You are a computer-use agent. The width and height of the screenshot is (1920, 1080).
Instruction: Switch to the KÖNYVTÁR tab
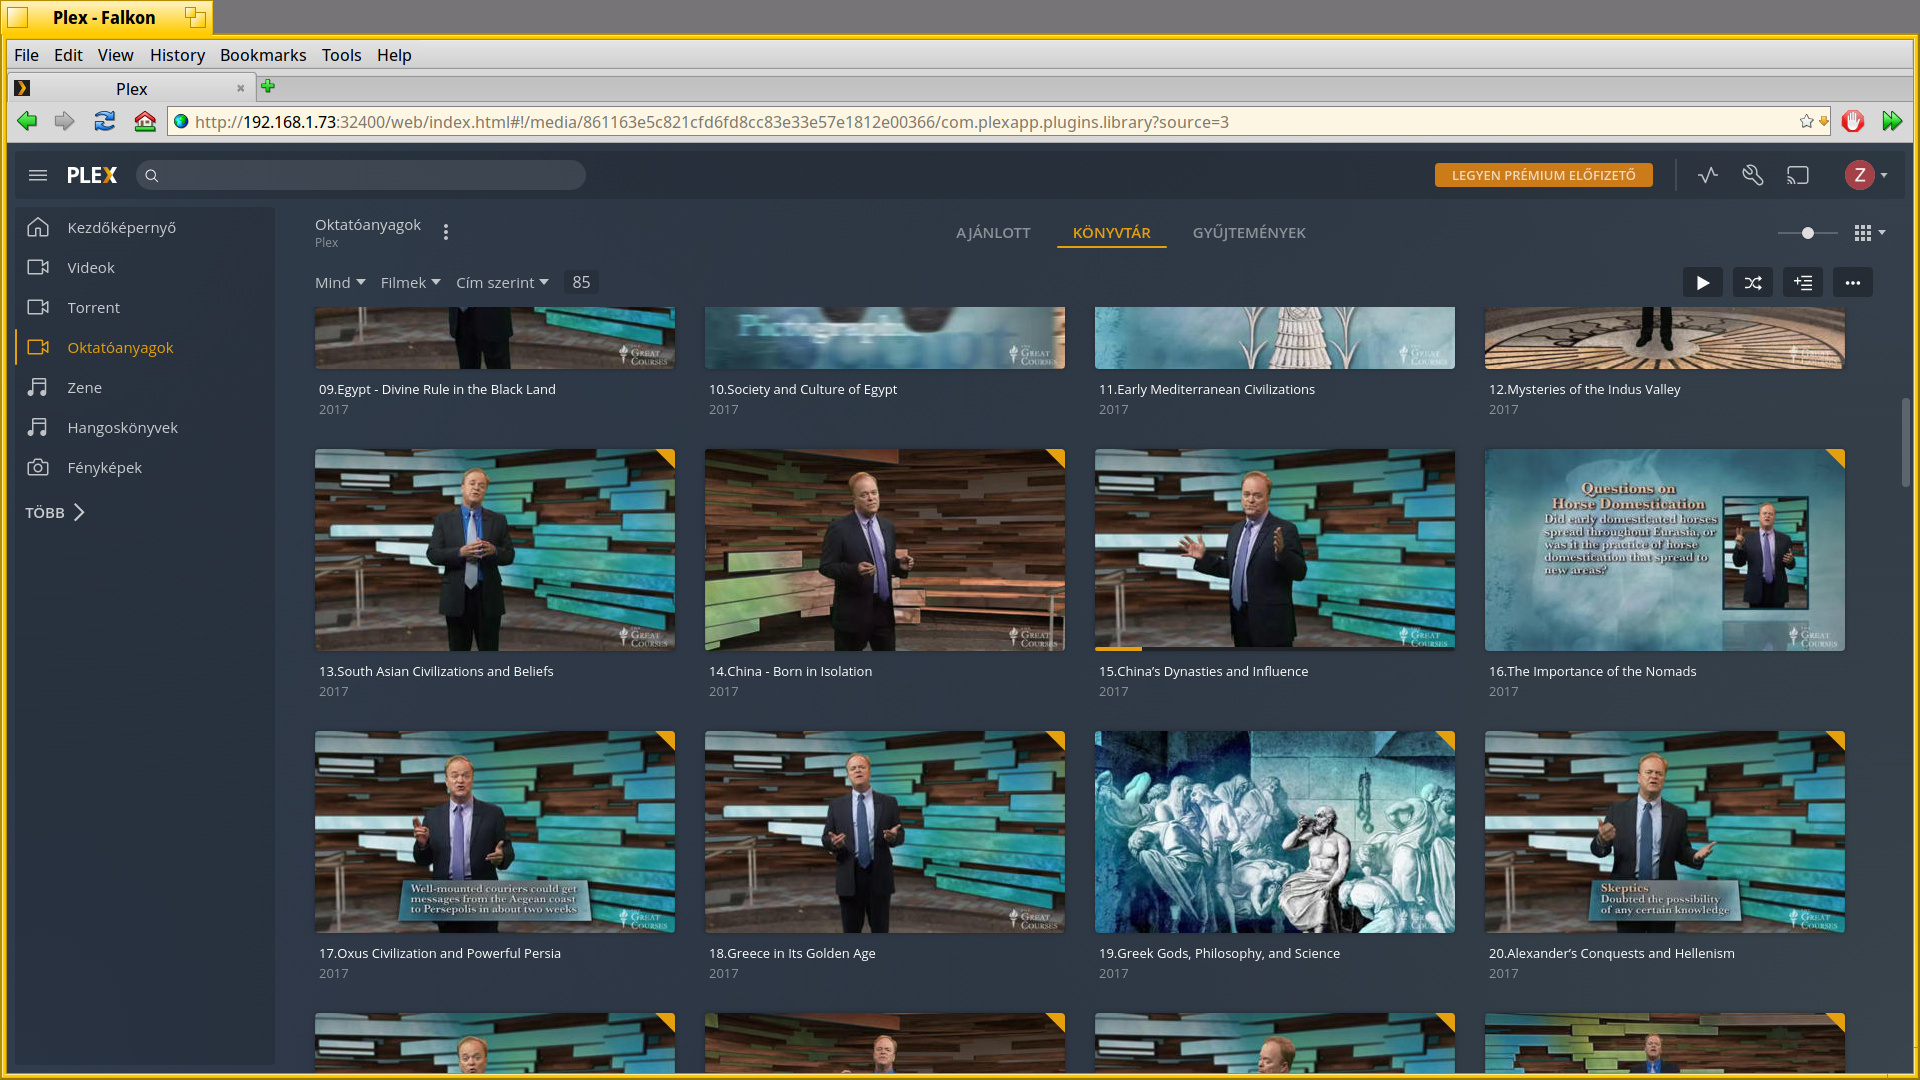pyautogui.click(x=1111, y=233)
